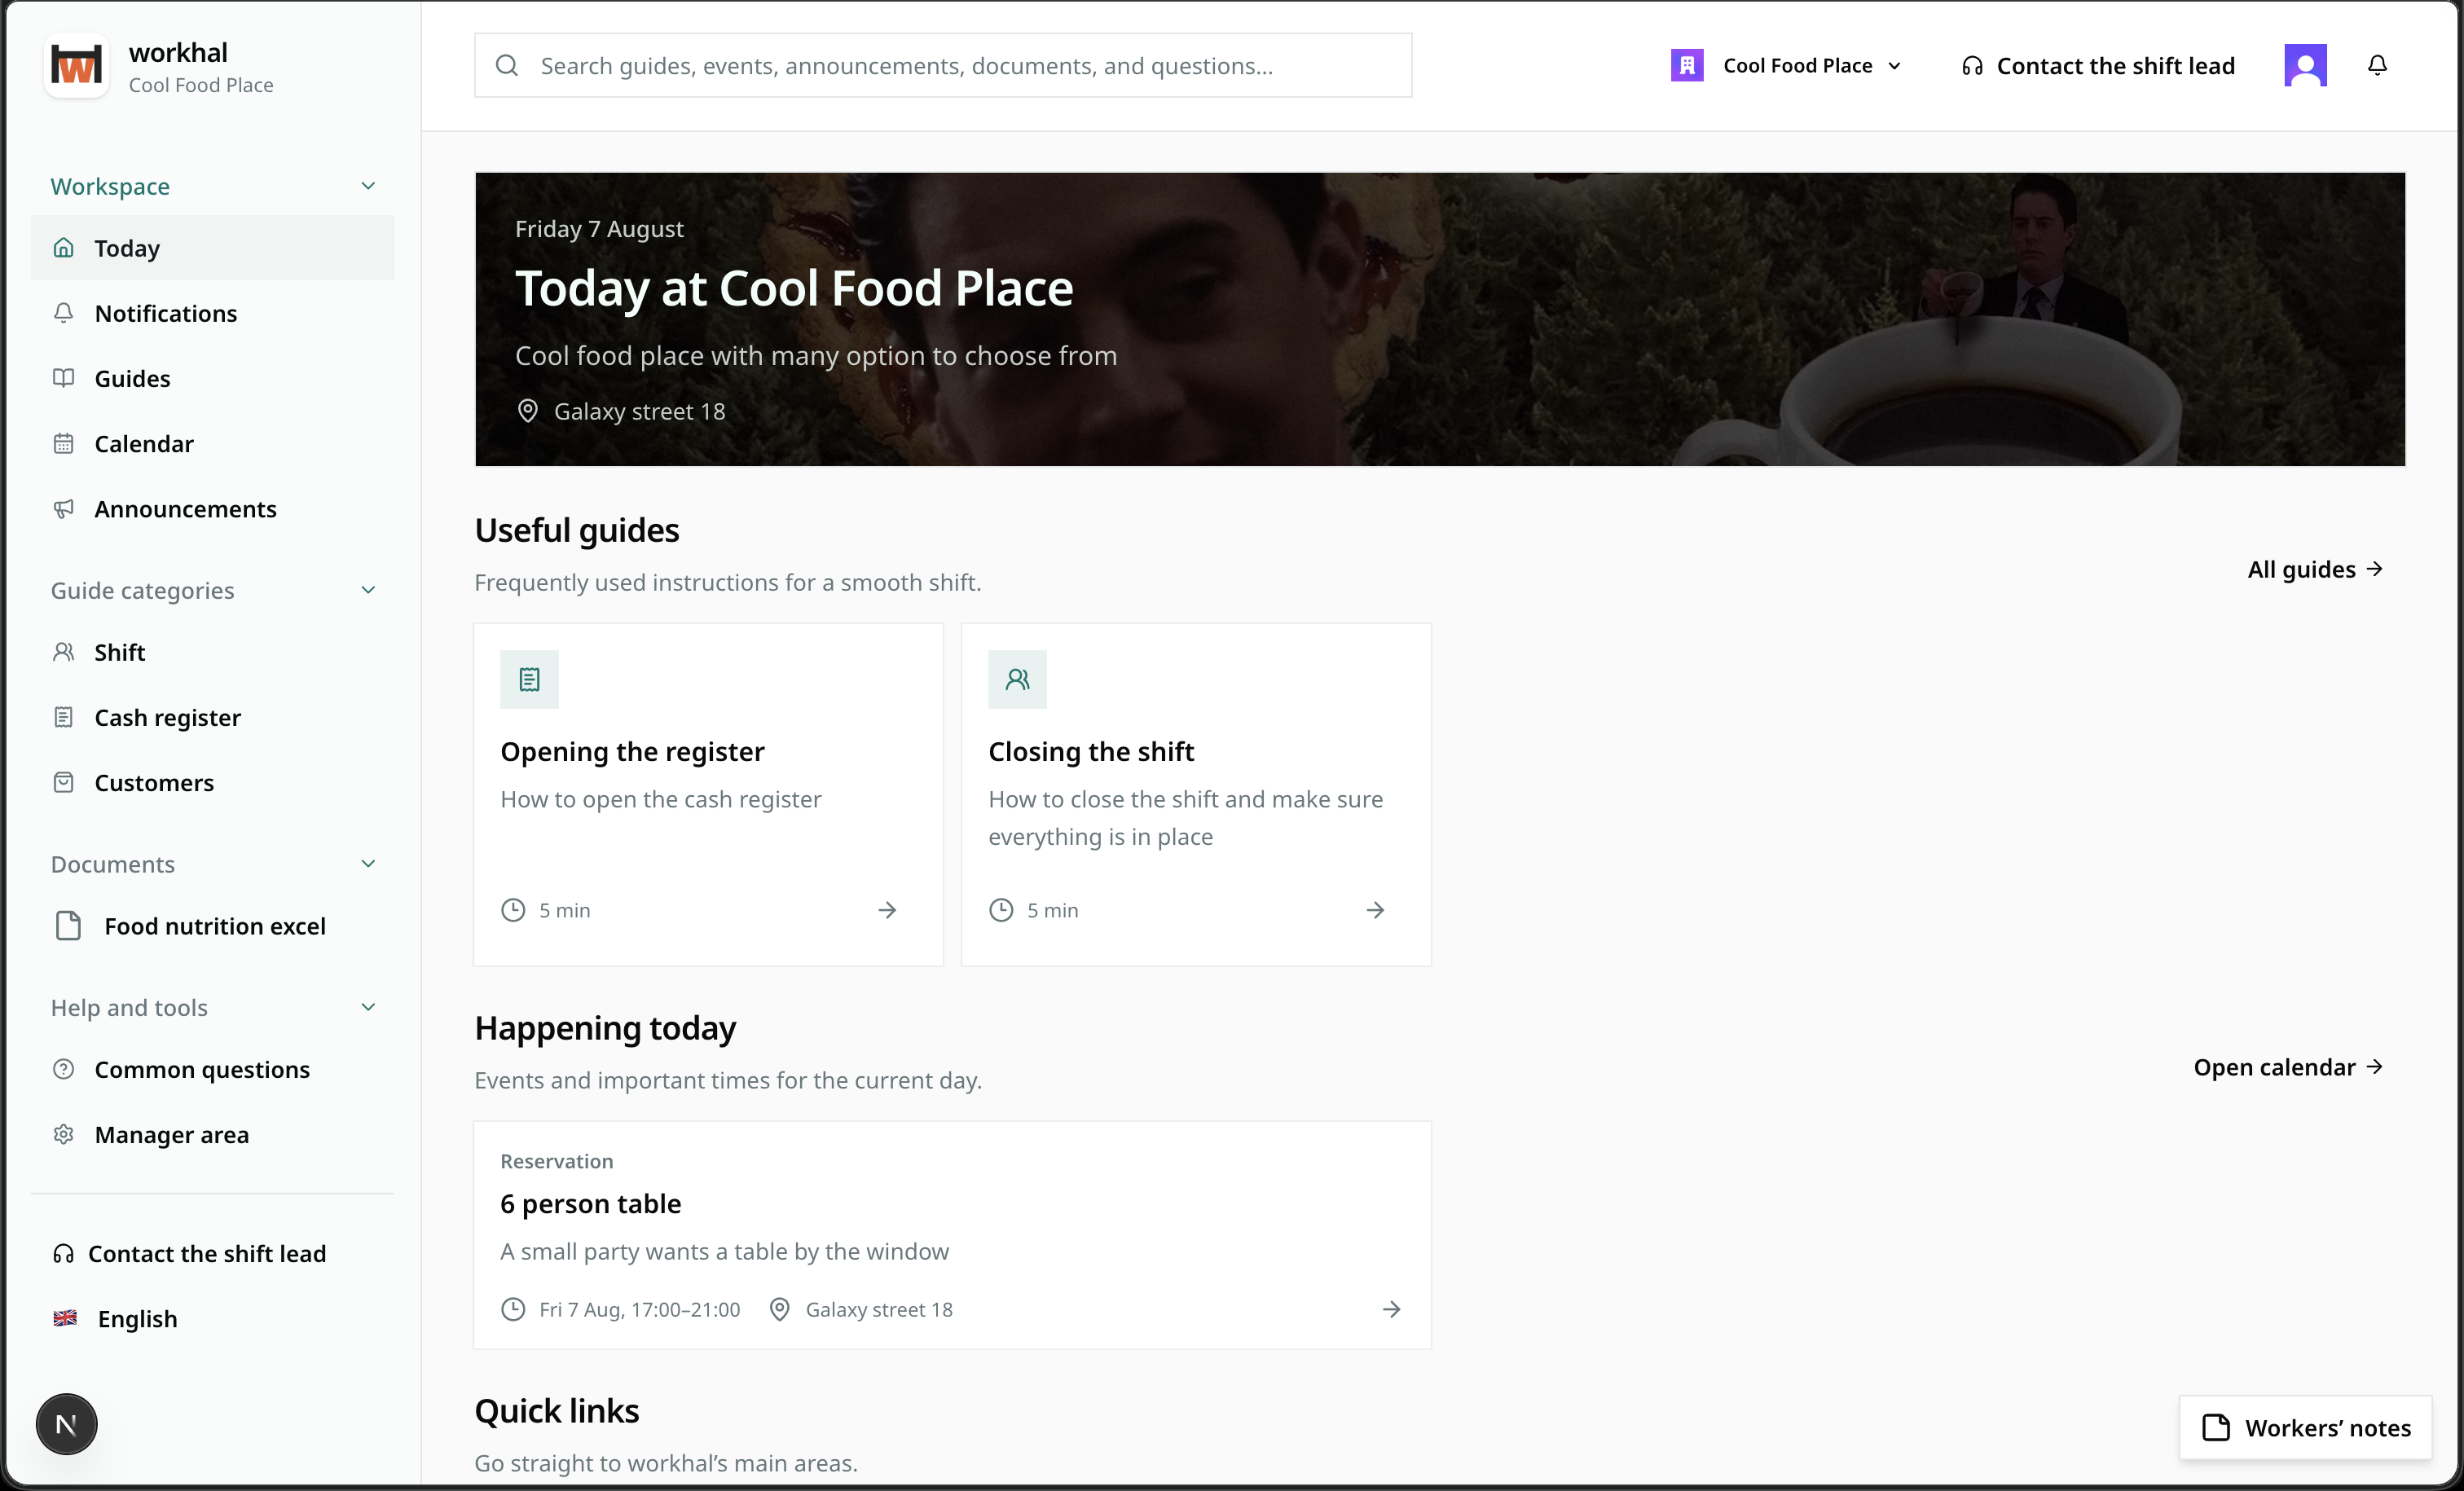
Task: Go to Manager area
Action: pos(212,1134)
